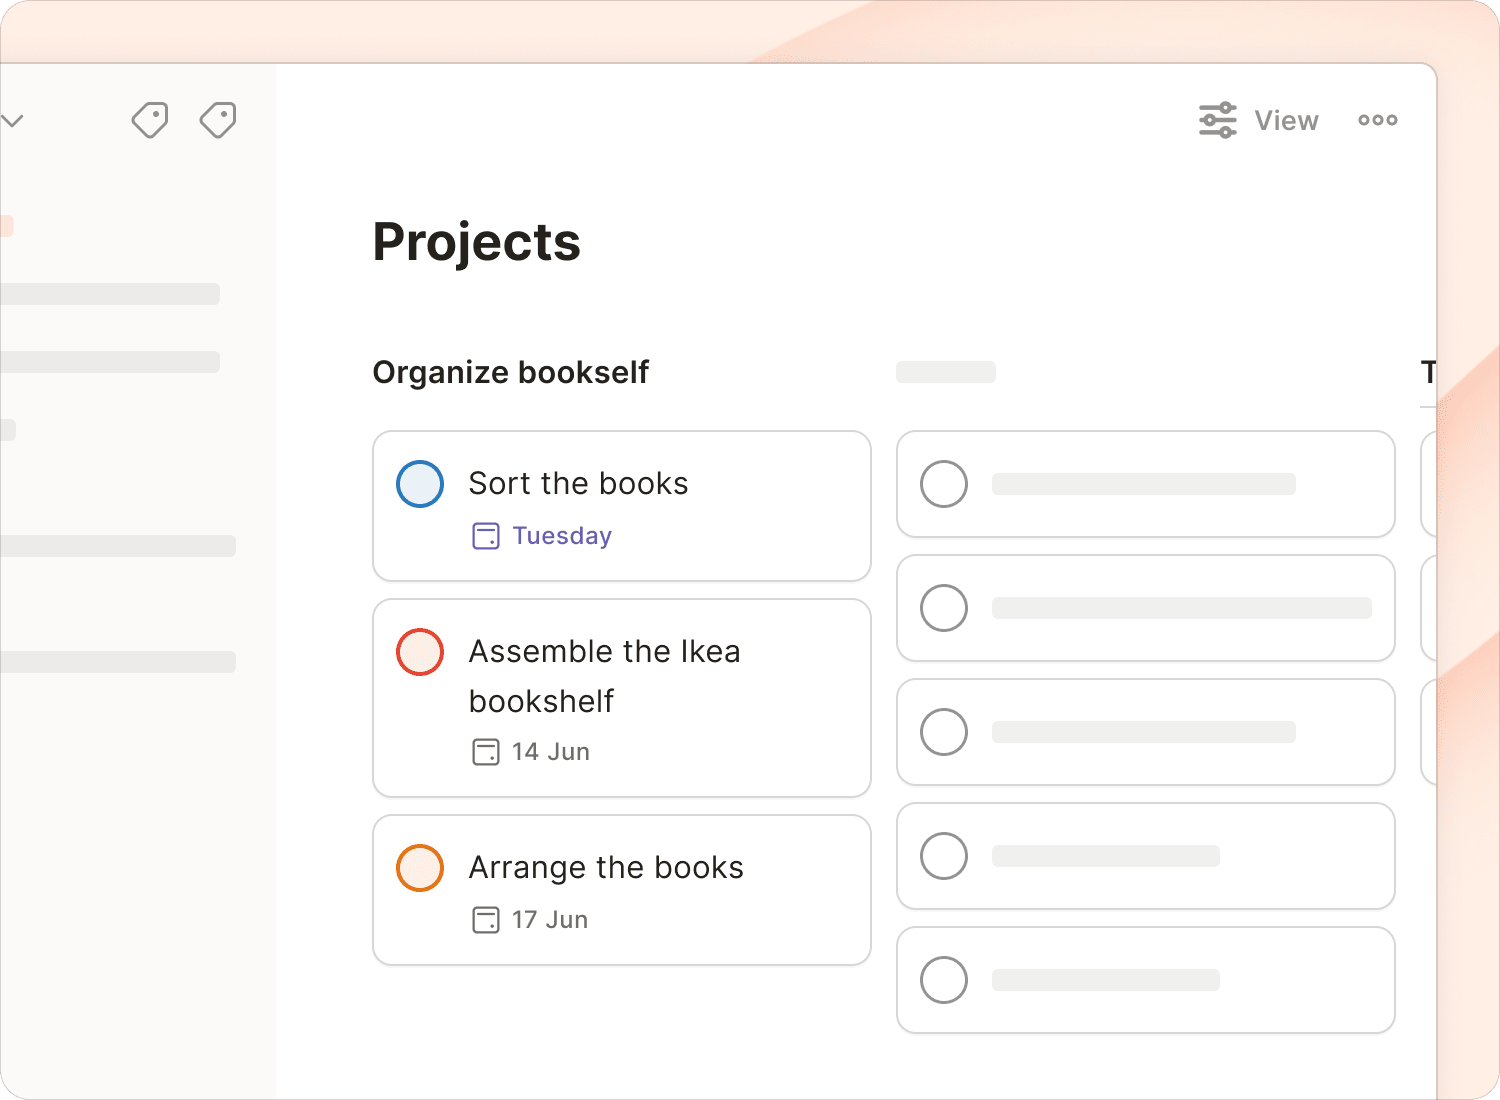Tick the last placeholder task circle
The height and width of the screenshot is (1100, 1500).
tap(944, 980)
